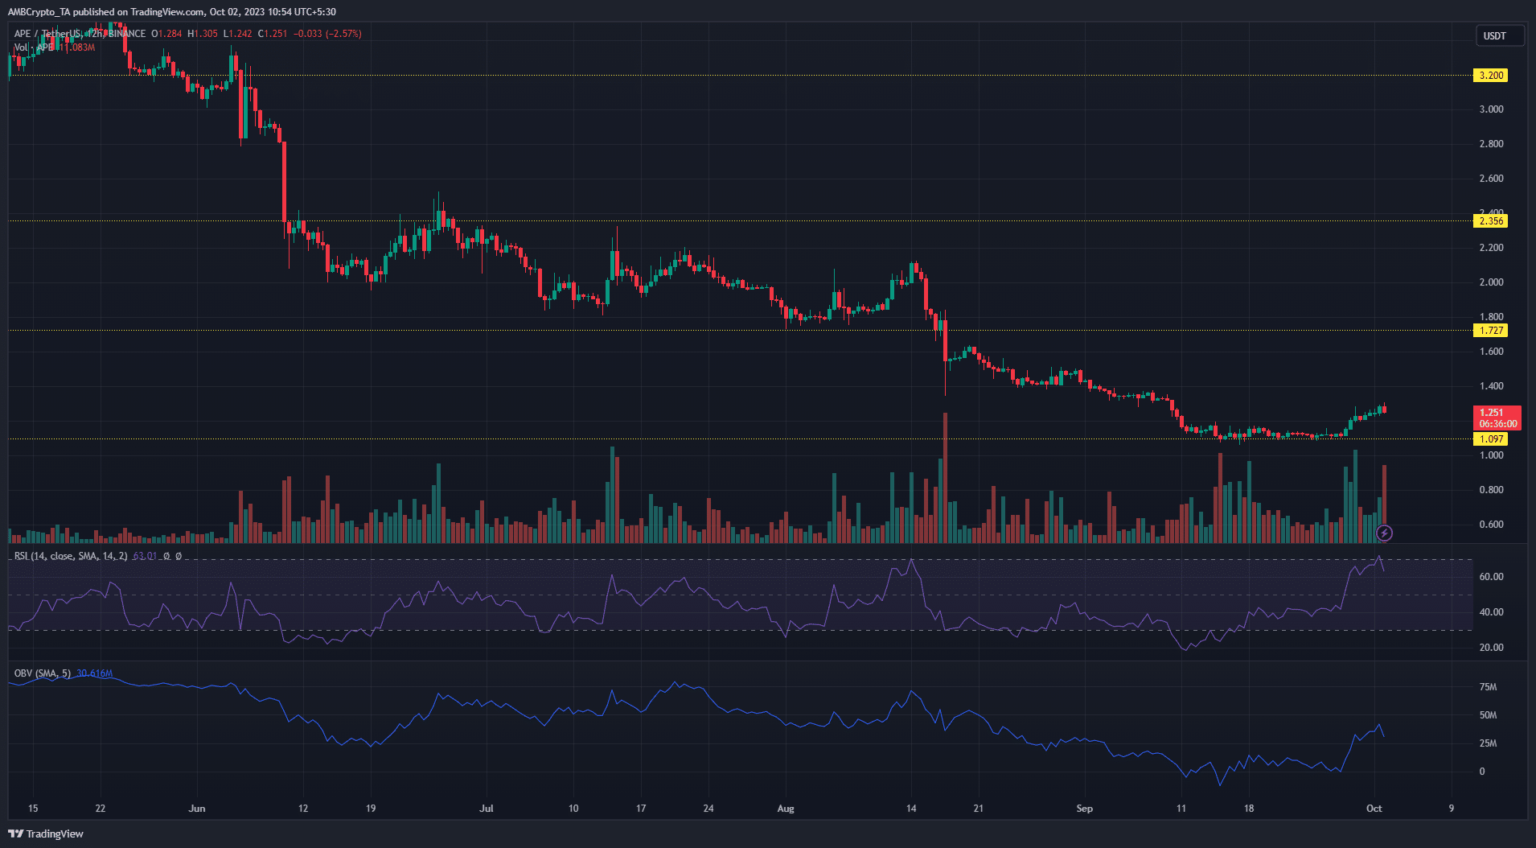
Task: Click the OBV value 30.616M in legend
Action: (x=94, y=673)
